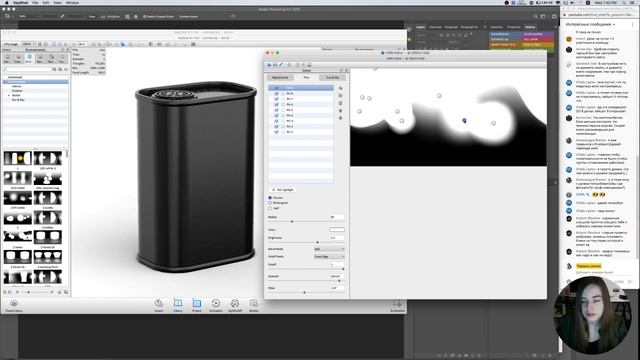Toggle checkbox of the last pin row
640x360 pixels.
pyautogui.click(x=276, y=132)
